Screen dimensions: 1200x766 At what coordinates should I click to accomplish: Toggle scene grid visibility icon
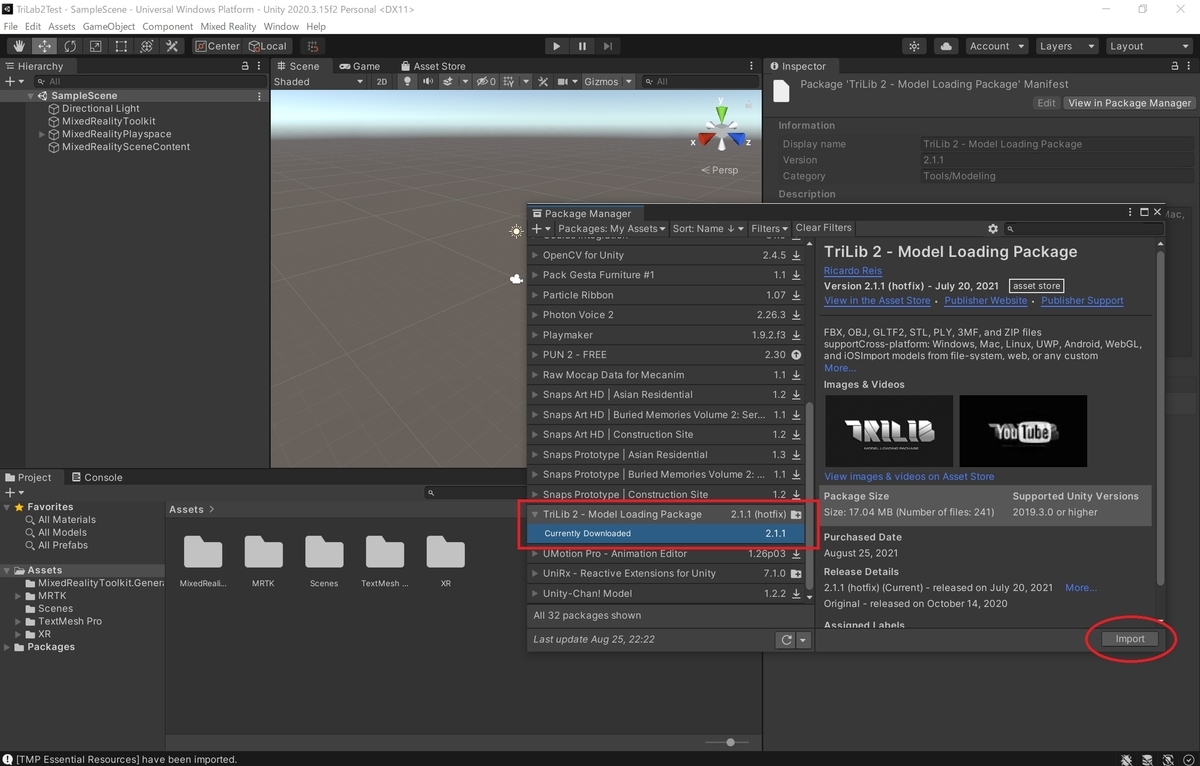click(x=510, y=81)
